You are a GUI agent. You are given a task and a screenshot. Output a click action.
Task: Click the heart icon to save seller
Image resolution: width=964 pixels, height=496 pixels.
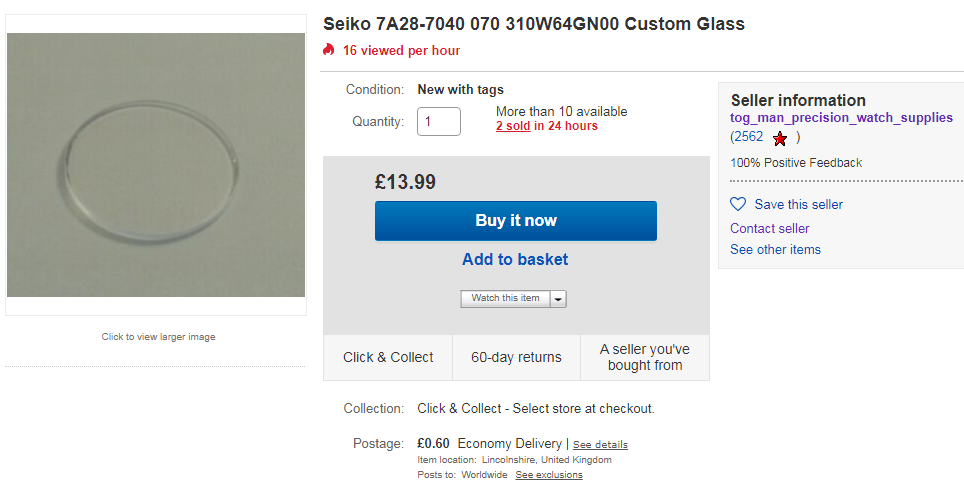click(738, 204)
